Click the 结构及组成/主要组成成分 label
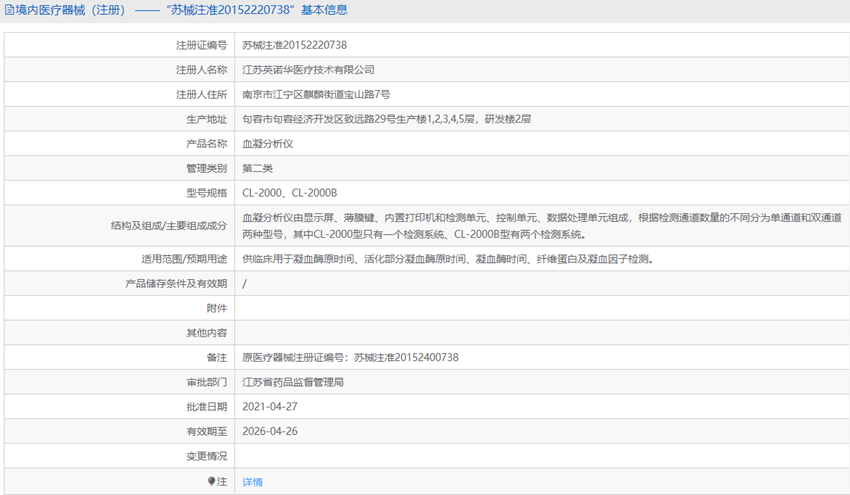 (x=169, y=226)
